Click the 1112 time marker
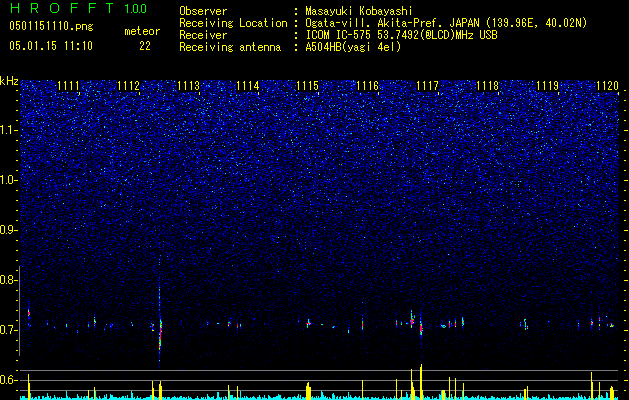Screen dimensions: 629x400 tap(128, 86)
